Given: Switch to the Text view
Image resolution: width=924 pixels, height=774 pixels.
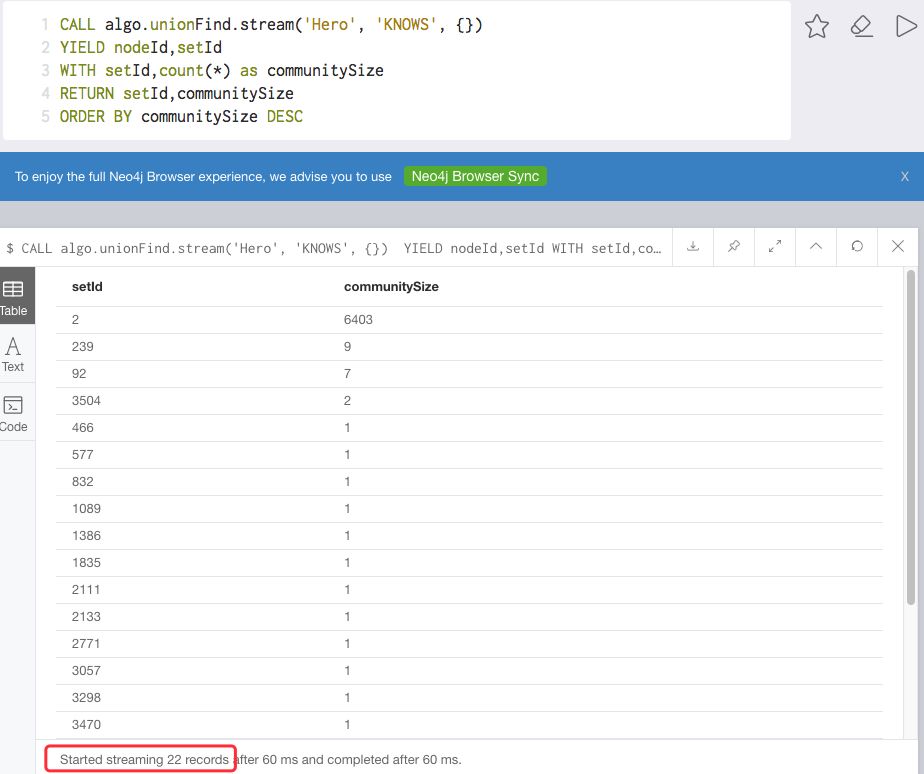Looking at the screenshot, I should (14, 354).
